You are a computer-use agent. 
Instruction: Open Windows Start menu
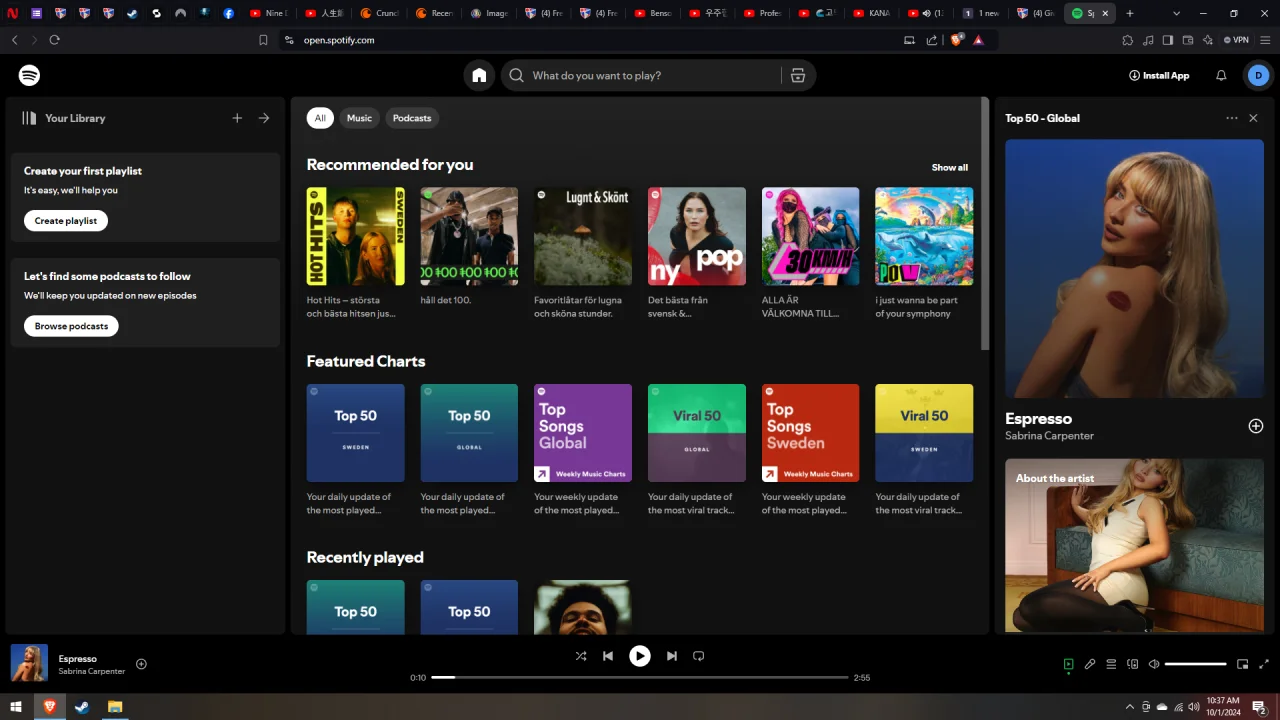16,707
